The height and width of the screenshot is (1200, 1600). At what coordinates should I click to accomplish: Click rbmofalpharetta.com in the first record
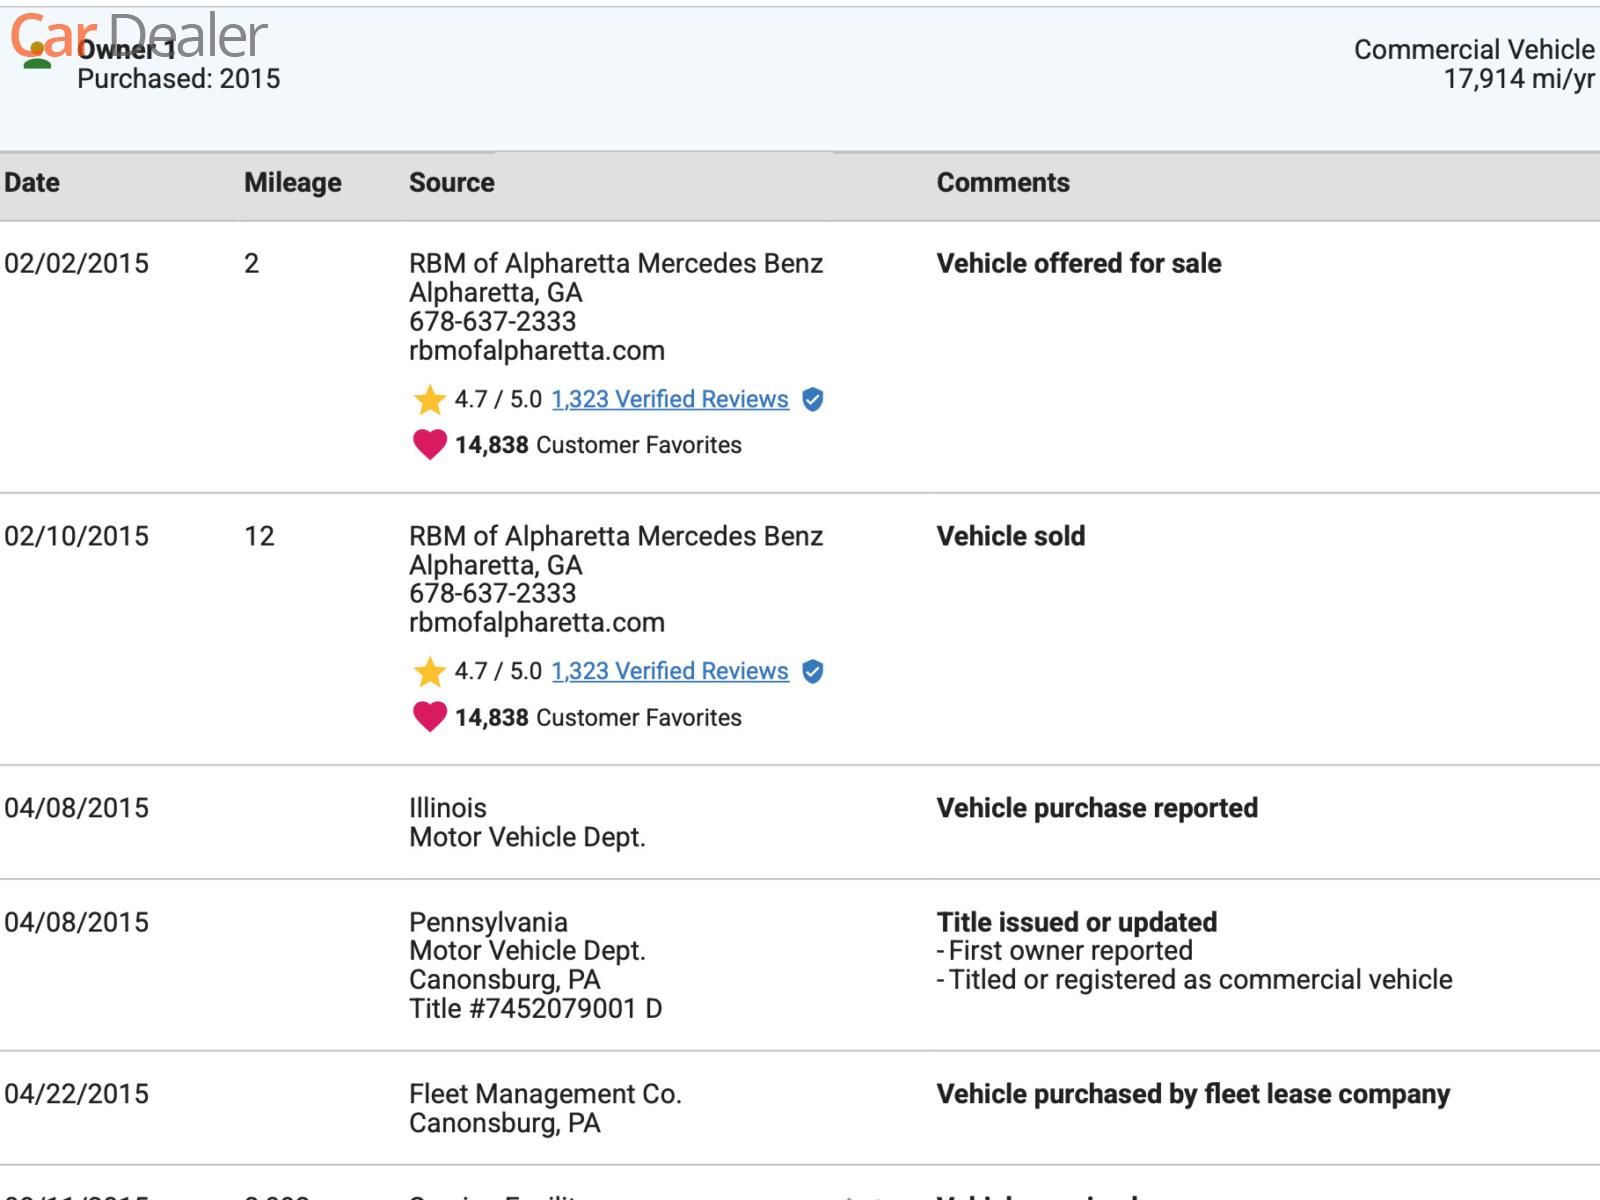tap(536, 351)
